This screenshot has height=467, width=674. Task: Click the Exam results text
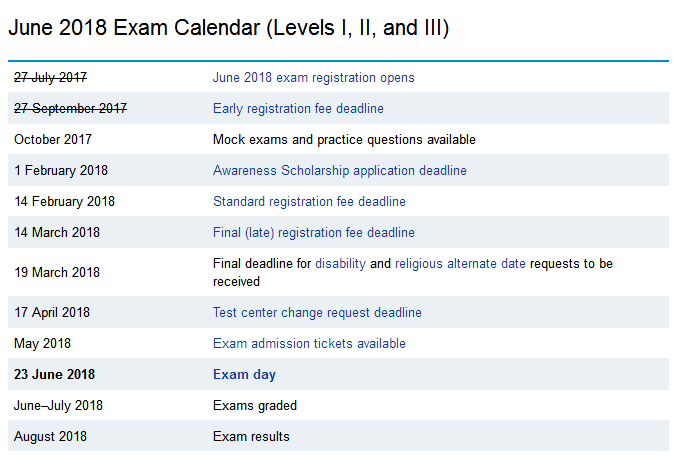(x=251, y=436)
